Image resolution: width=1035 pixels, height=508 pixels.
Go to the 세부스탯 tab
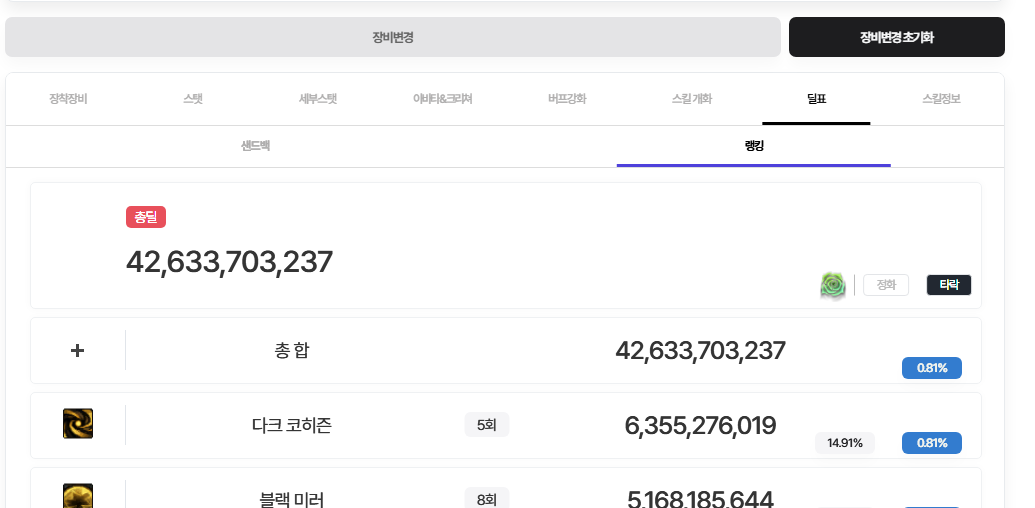point(318,99)
